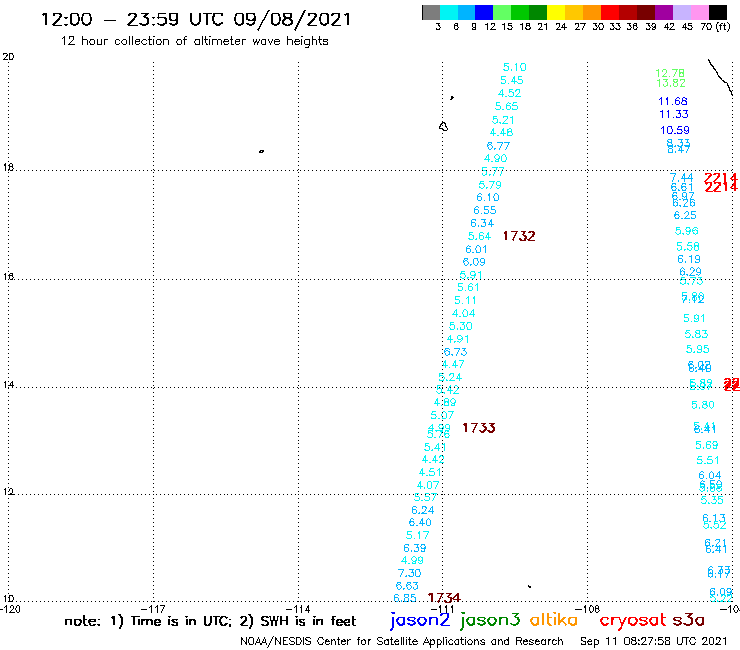
Task: Click the wave height value 4.52
Action: coord(509,93)
